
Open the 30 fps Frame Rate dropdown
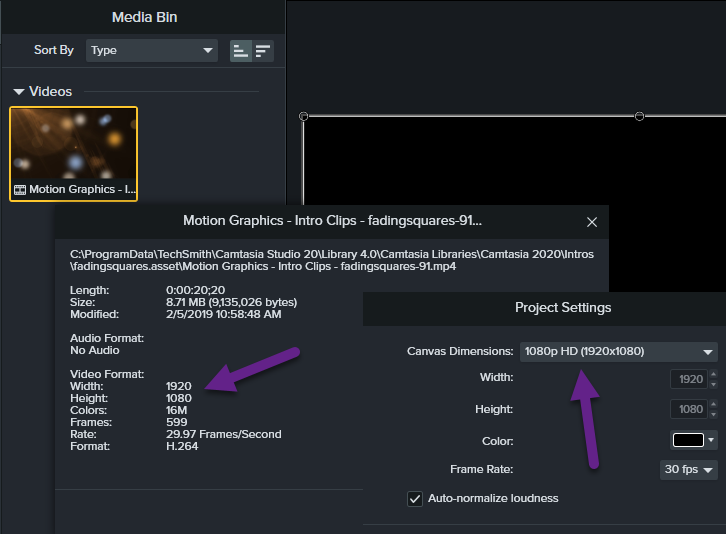[689, 470]
